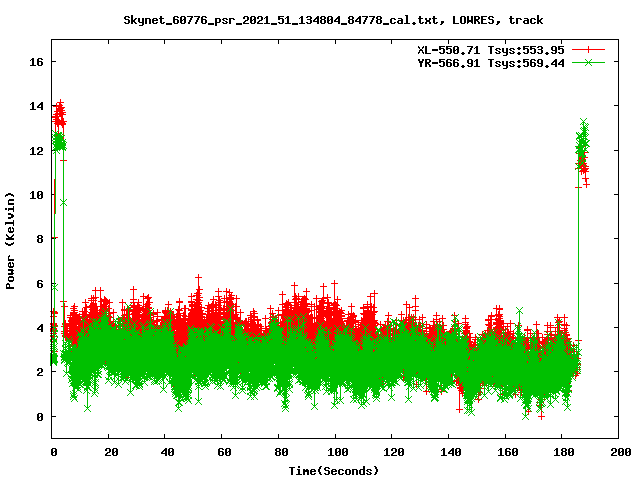Click the x-axis tick label 200
This screenshot has width=640, height=480.
pyautogui.click(x=621, y=452)
